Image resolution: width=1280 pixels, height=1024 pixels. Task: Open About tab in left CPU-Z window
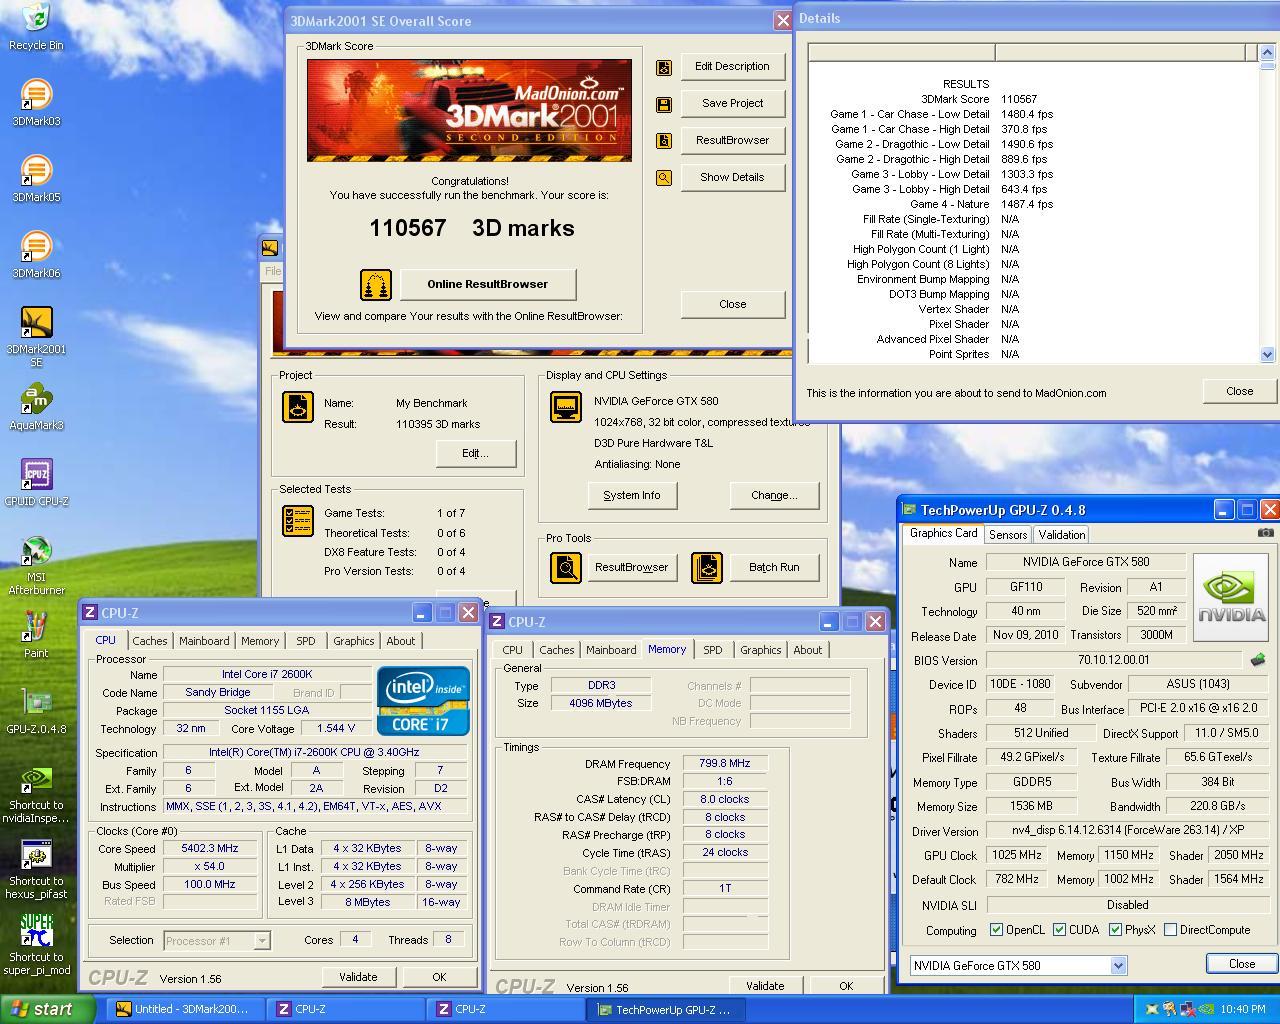tap(401, 641)
